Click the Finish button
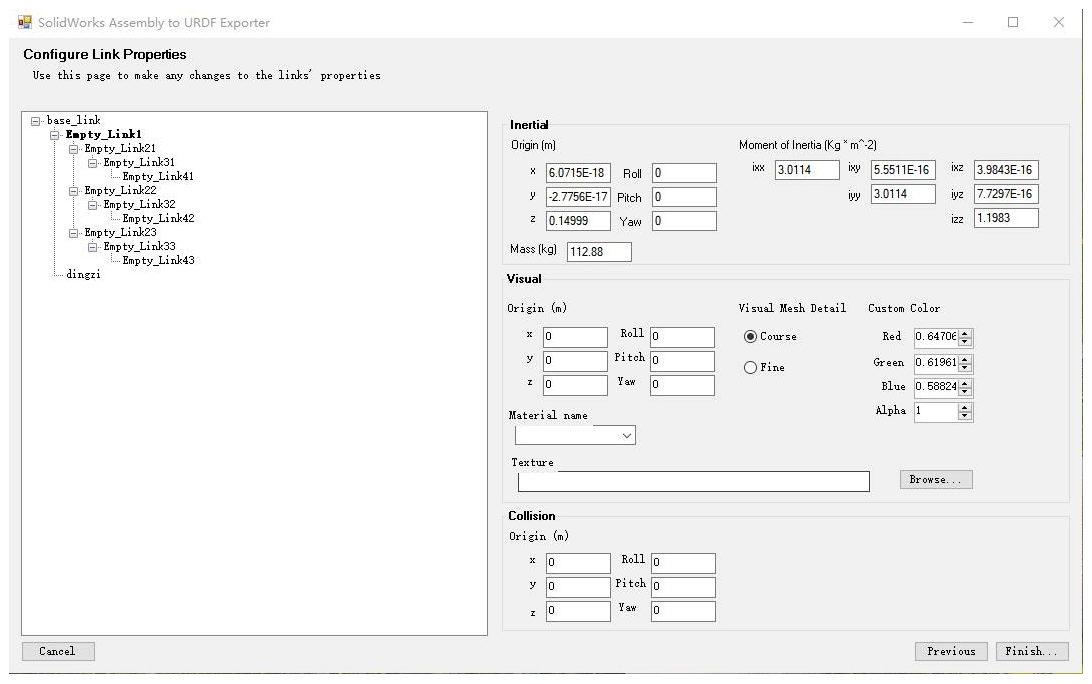Viewport: 1092px width, 684px height. pyautogui.click(x=1031, y=651)
